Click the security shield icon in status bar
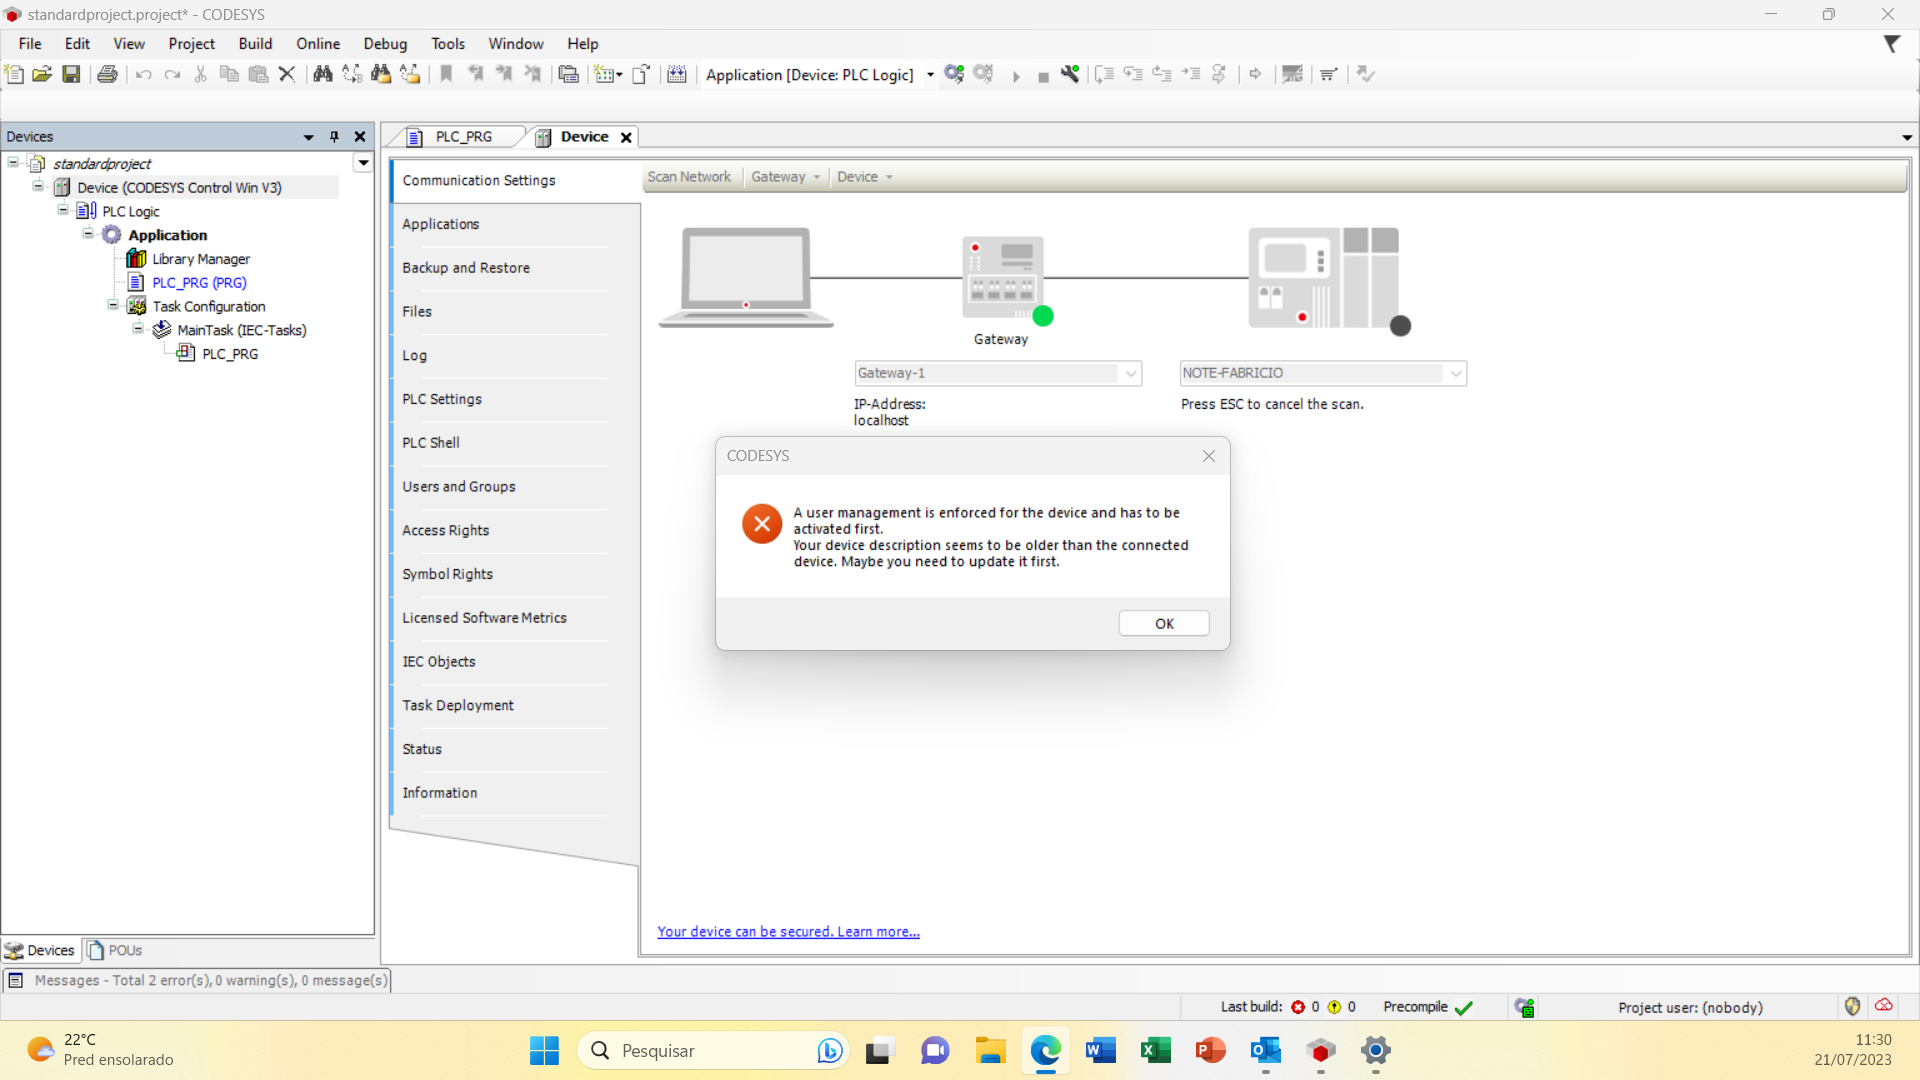Screen dimensions: 1920x1080 click(1852, 1006)
